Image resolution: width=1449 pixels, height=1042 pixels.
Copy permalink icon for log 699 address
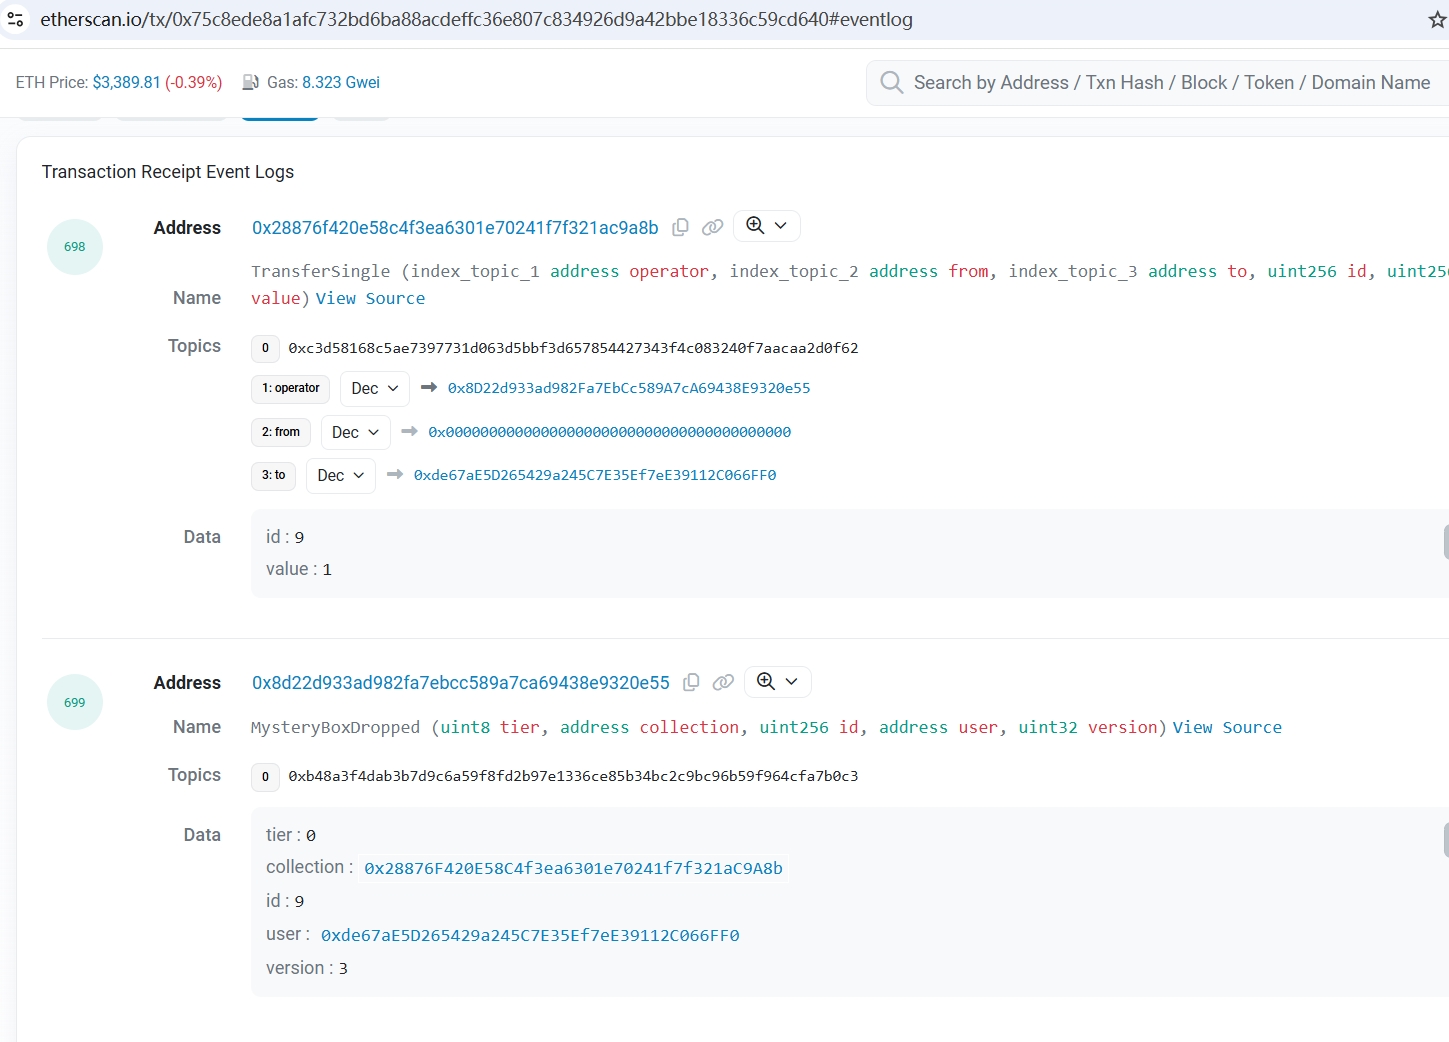(723, 682)
